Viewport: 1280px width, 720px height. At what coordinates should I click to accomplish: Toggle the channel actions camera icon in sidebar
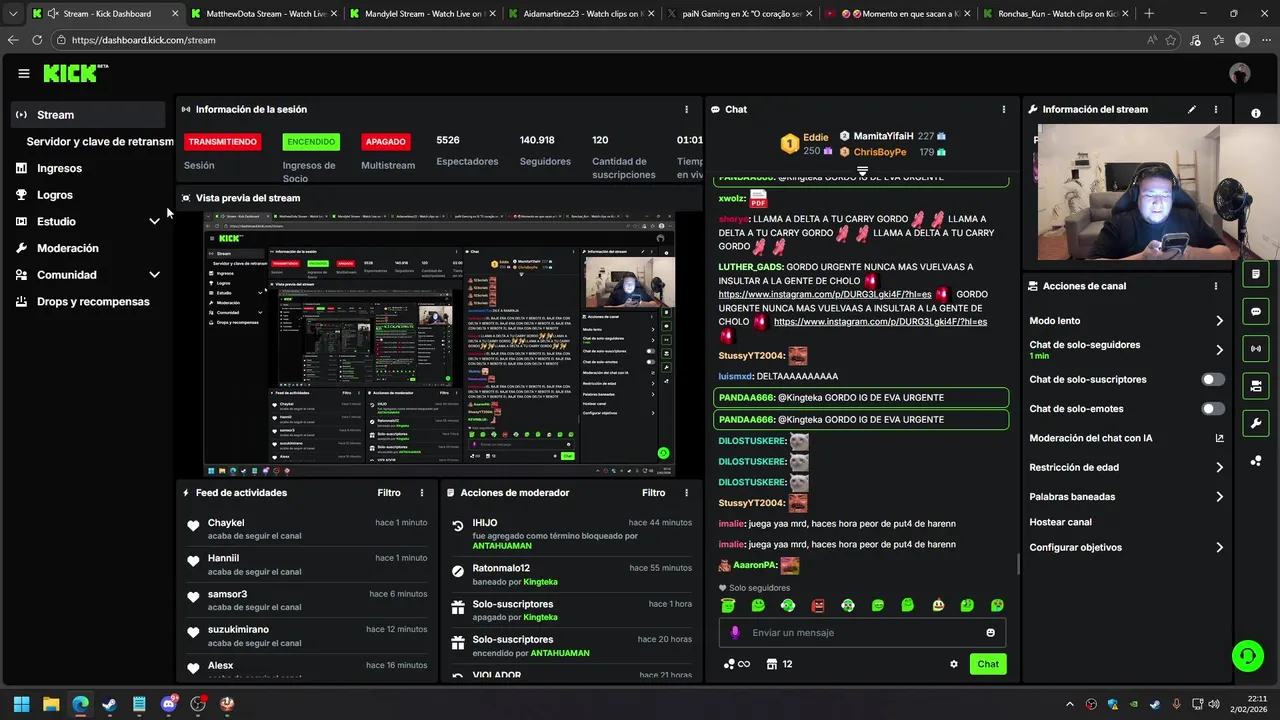(1256, 386)
